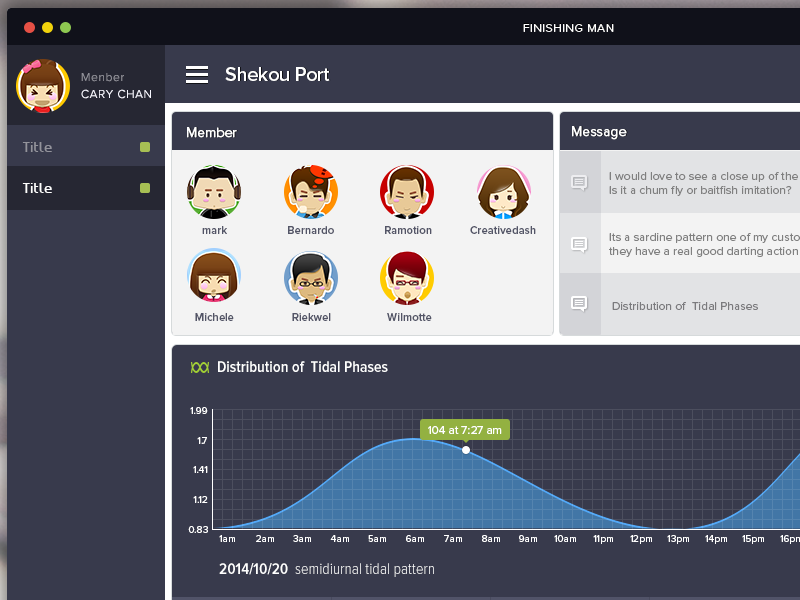Viewport: 800px width, 600px height.
Task: Open Wilmotte's member avatar
Action: pyautogui.click(x=407, y=277)
